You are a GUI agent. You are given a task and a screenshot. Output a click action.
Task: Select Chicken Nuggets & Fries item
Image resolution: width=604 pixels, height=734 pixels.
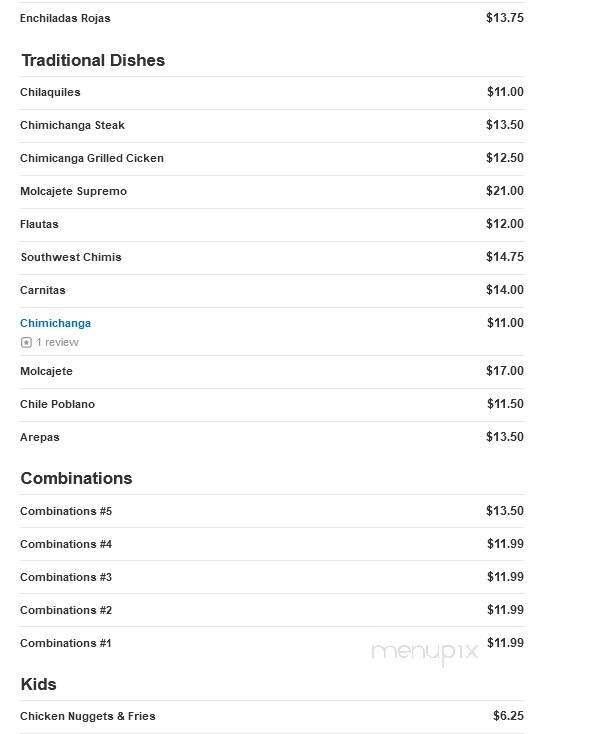88,716
